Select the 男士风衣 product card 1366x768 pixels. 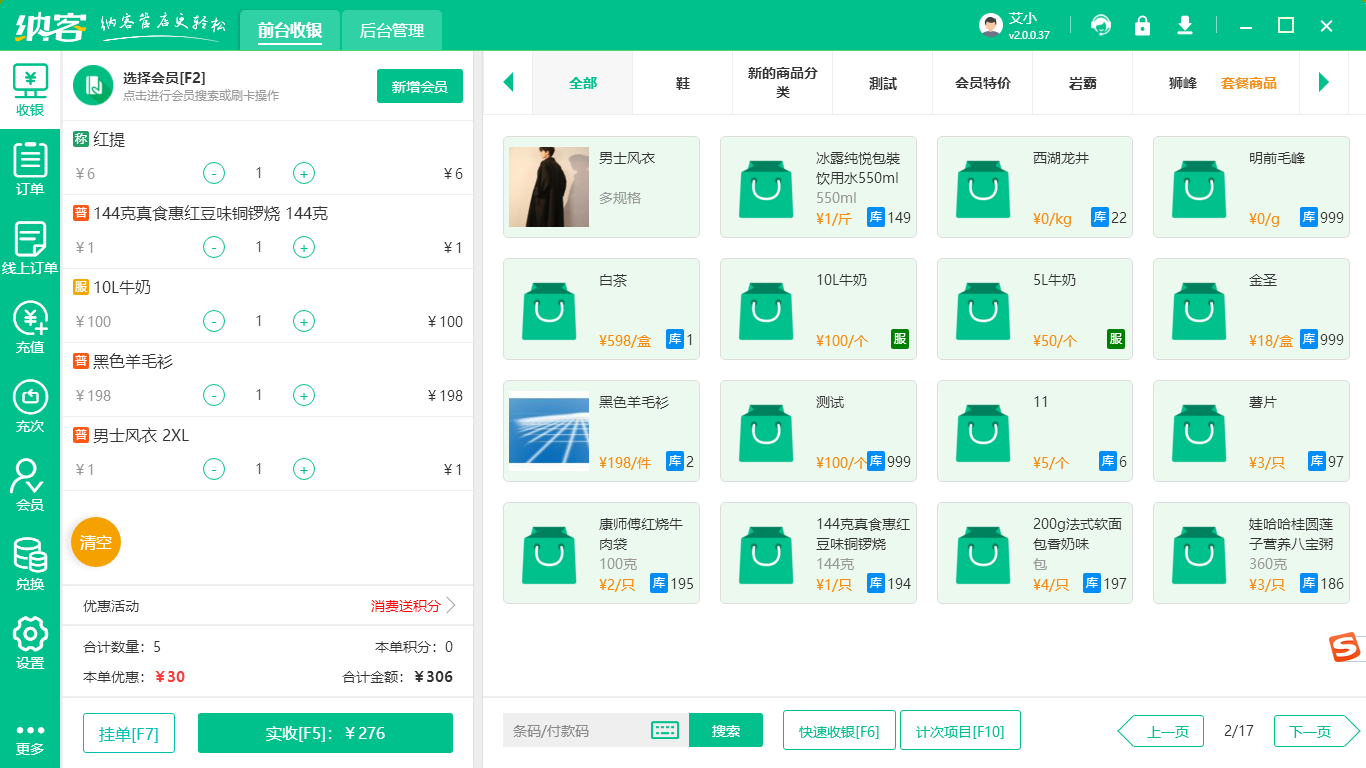tap(601, 187)
